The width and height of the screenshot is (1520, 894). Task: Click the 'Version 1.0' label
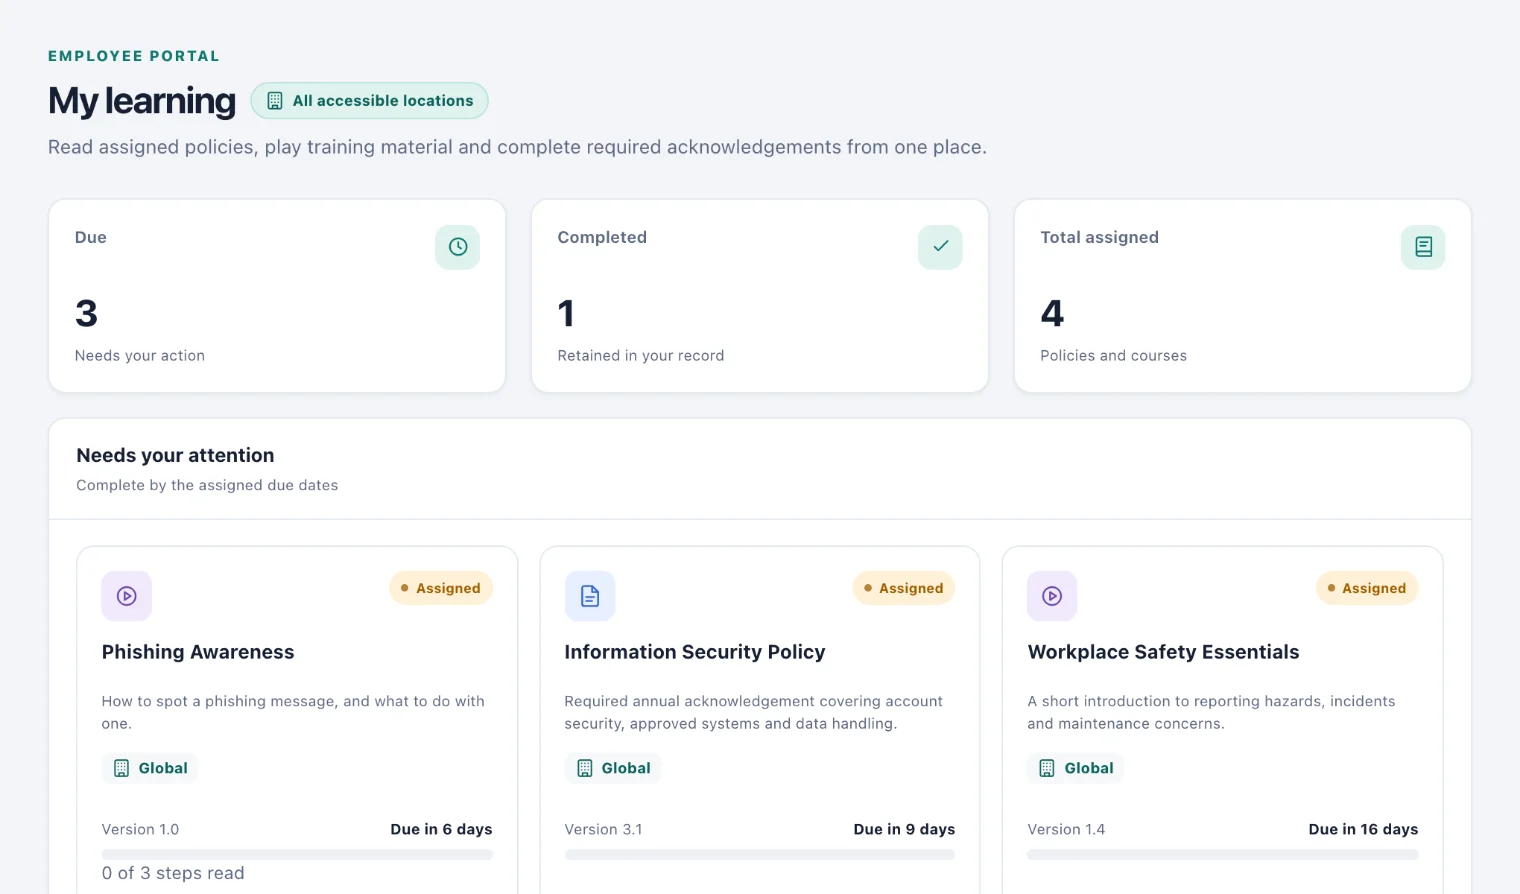[140, 829]
